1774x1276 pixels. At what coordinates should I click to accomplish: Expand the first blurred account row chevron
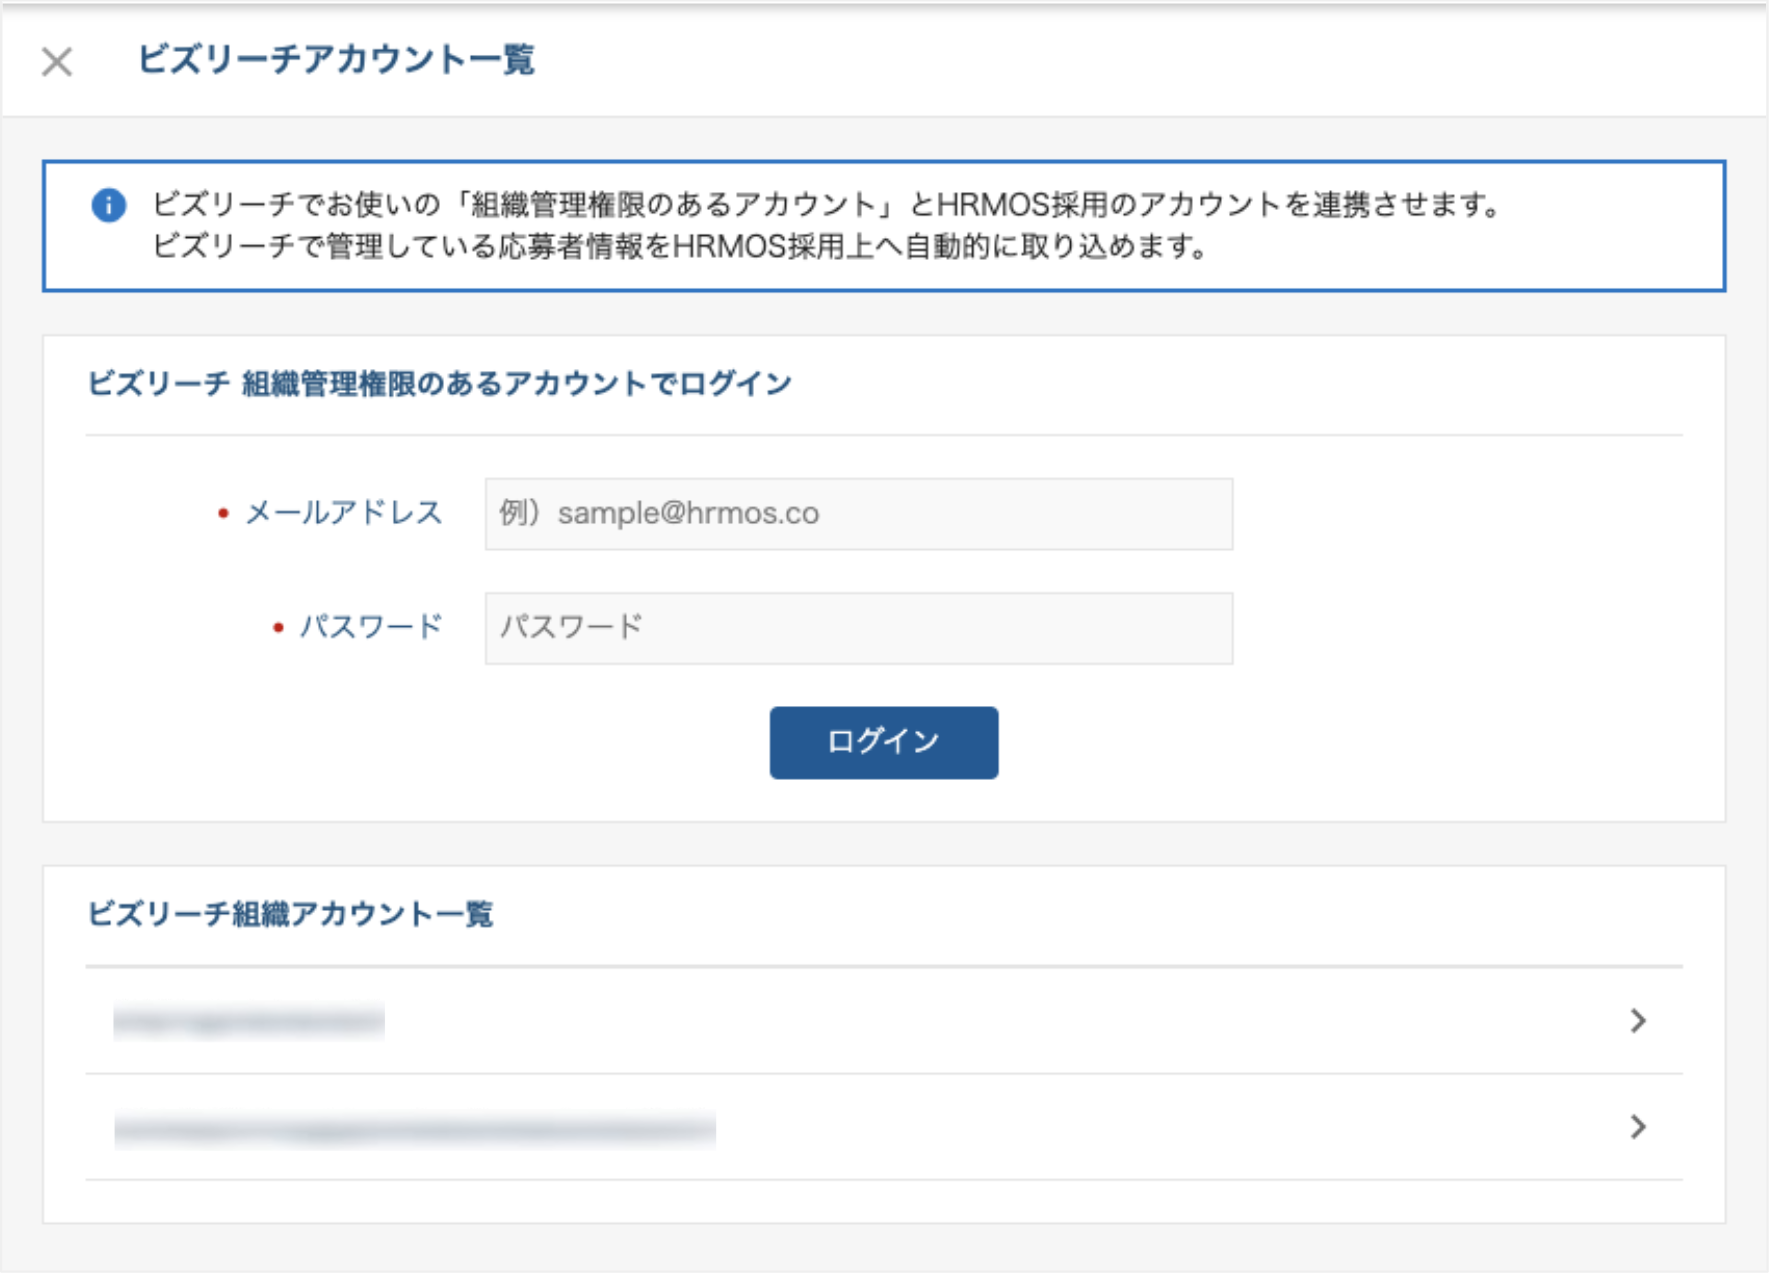(1637, 1021)
